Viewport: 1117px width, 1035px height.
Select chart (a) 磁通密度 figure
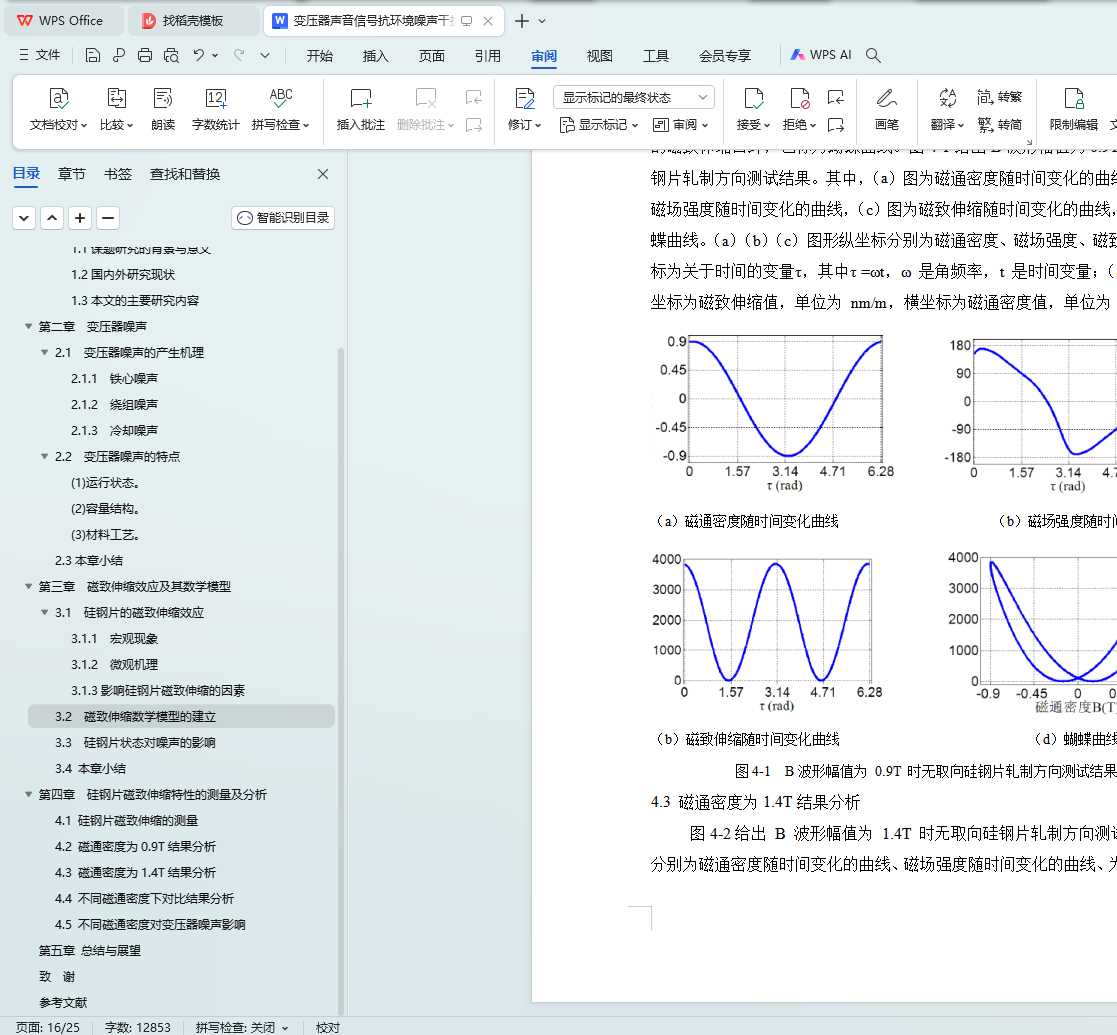coord(773,415)
